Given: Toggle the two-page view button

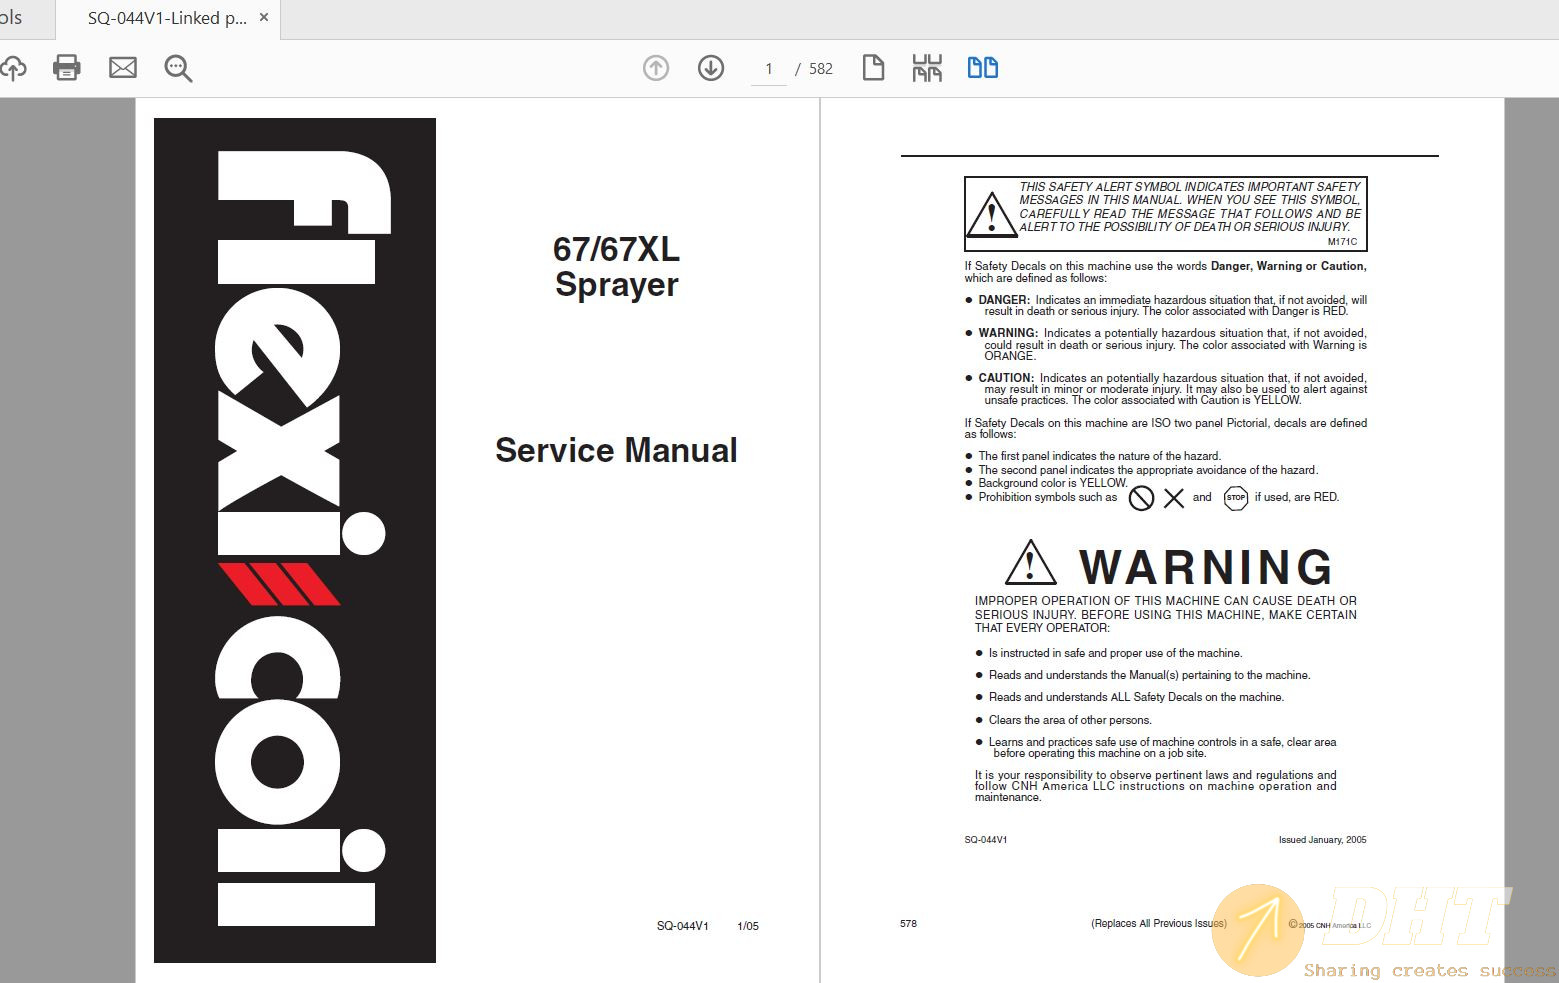Looking at the screenshot, I should click(x=982, y=68).
